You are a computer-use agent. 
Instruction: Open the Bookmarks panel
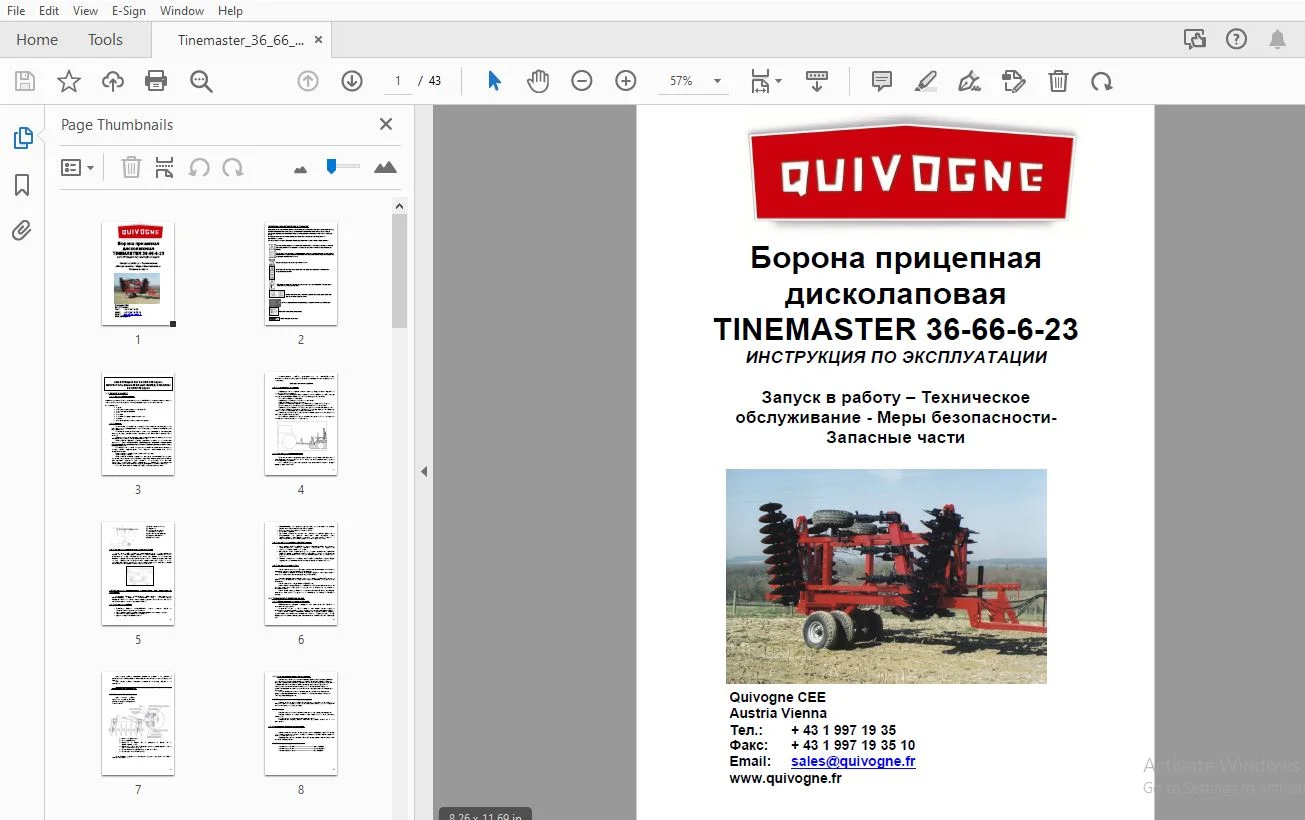[x=22, y=185]
